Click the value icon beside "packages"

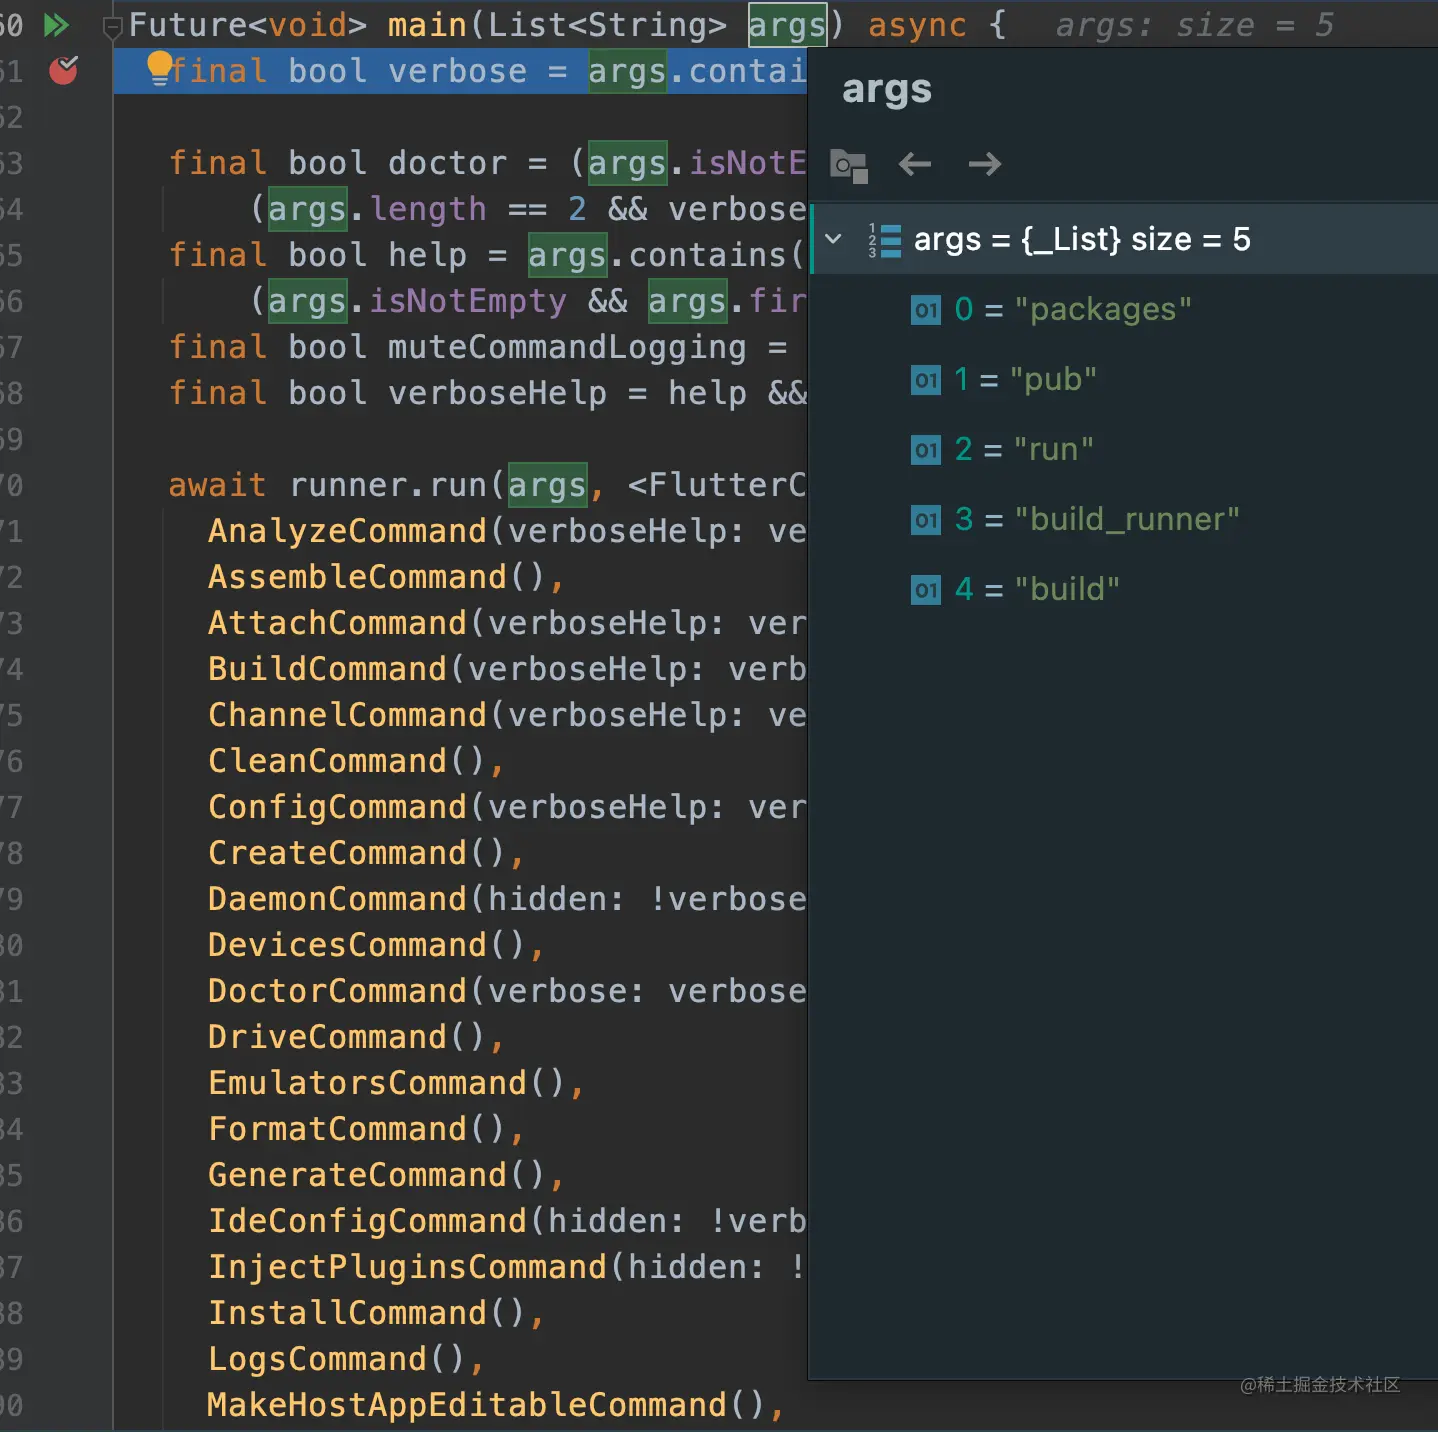[926, 310]
